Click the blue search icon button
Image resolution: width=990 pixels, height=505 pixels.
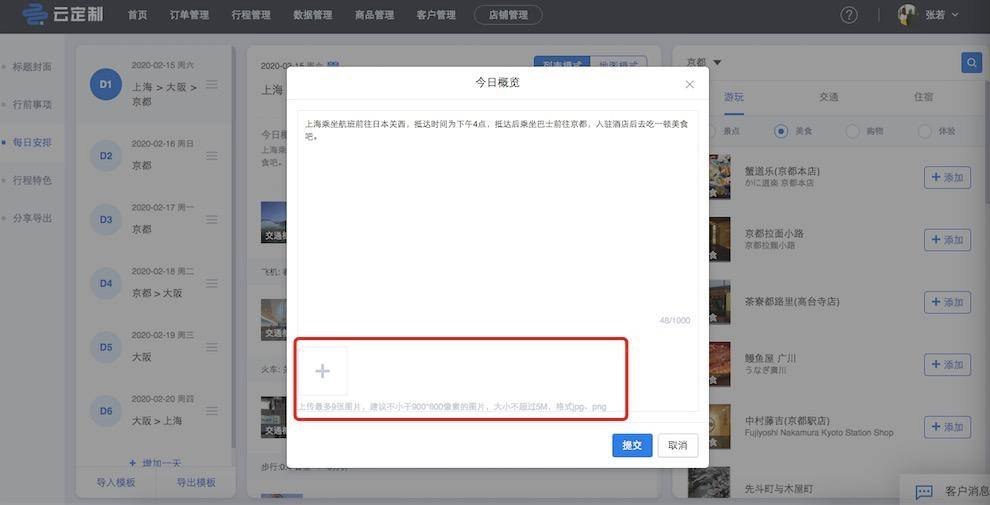[972, 62]
